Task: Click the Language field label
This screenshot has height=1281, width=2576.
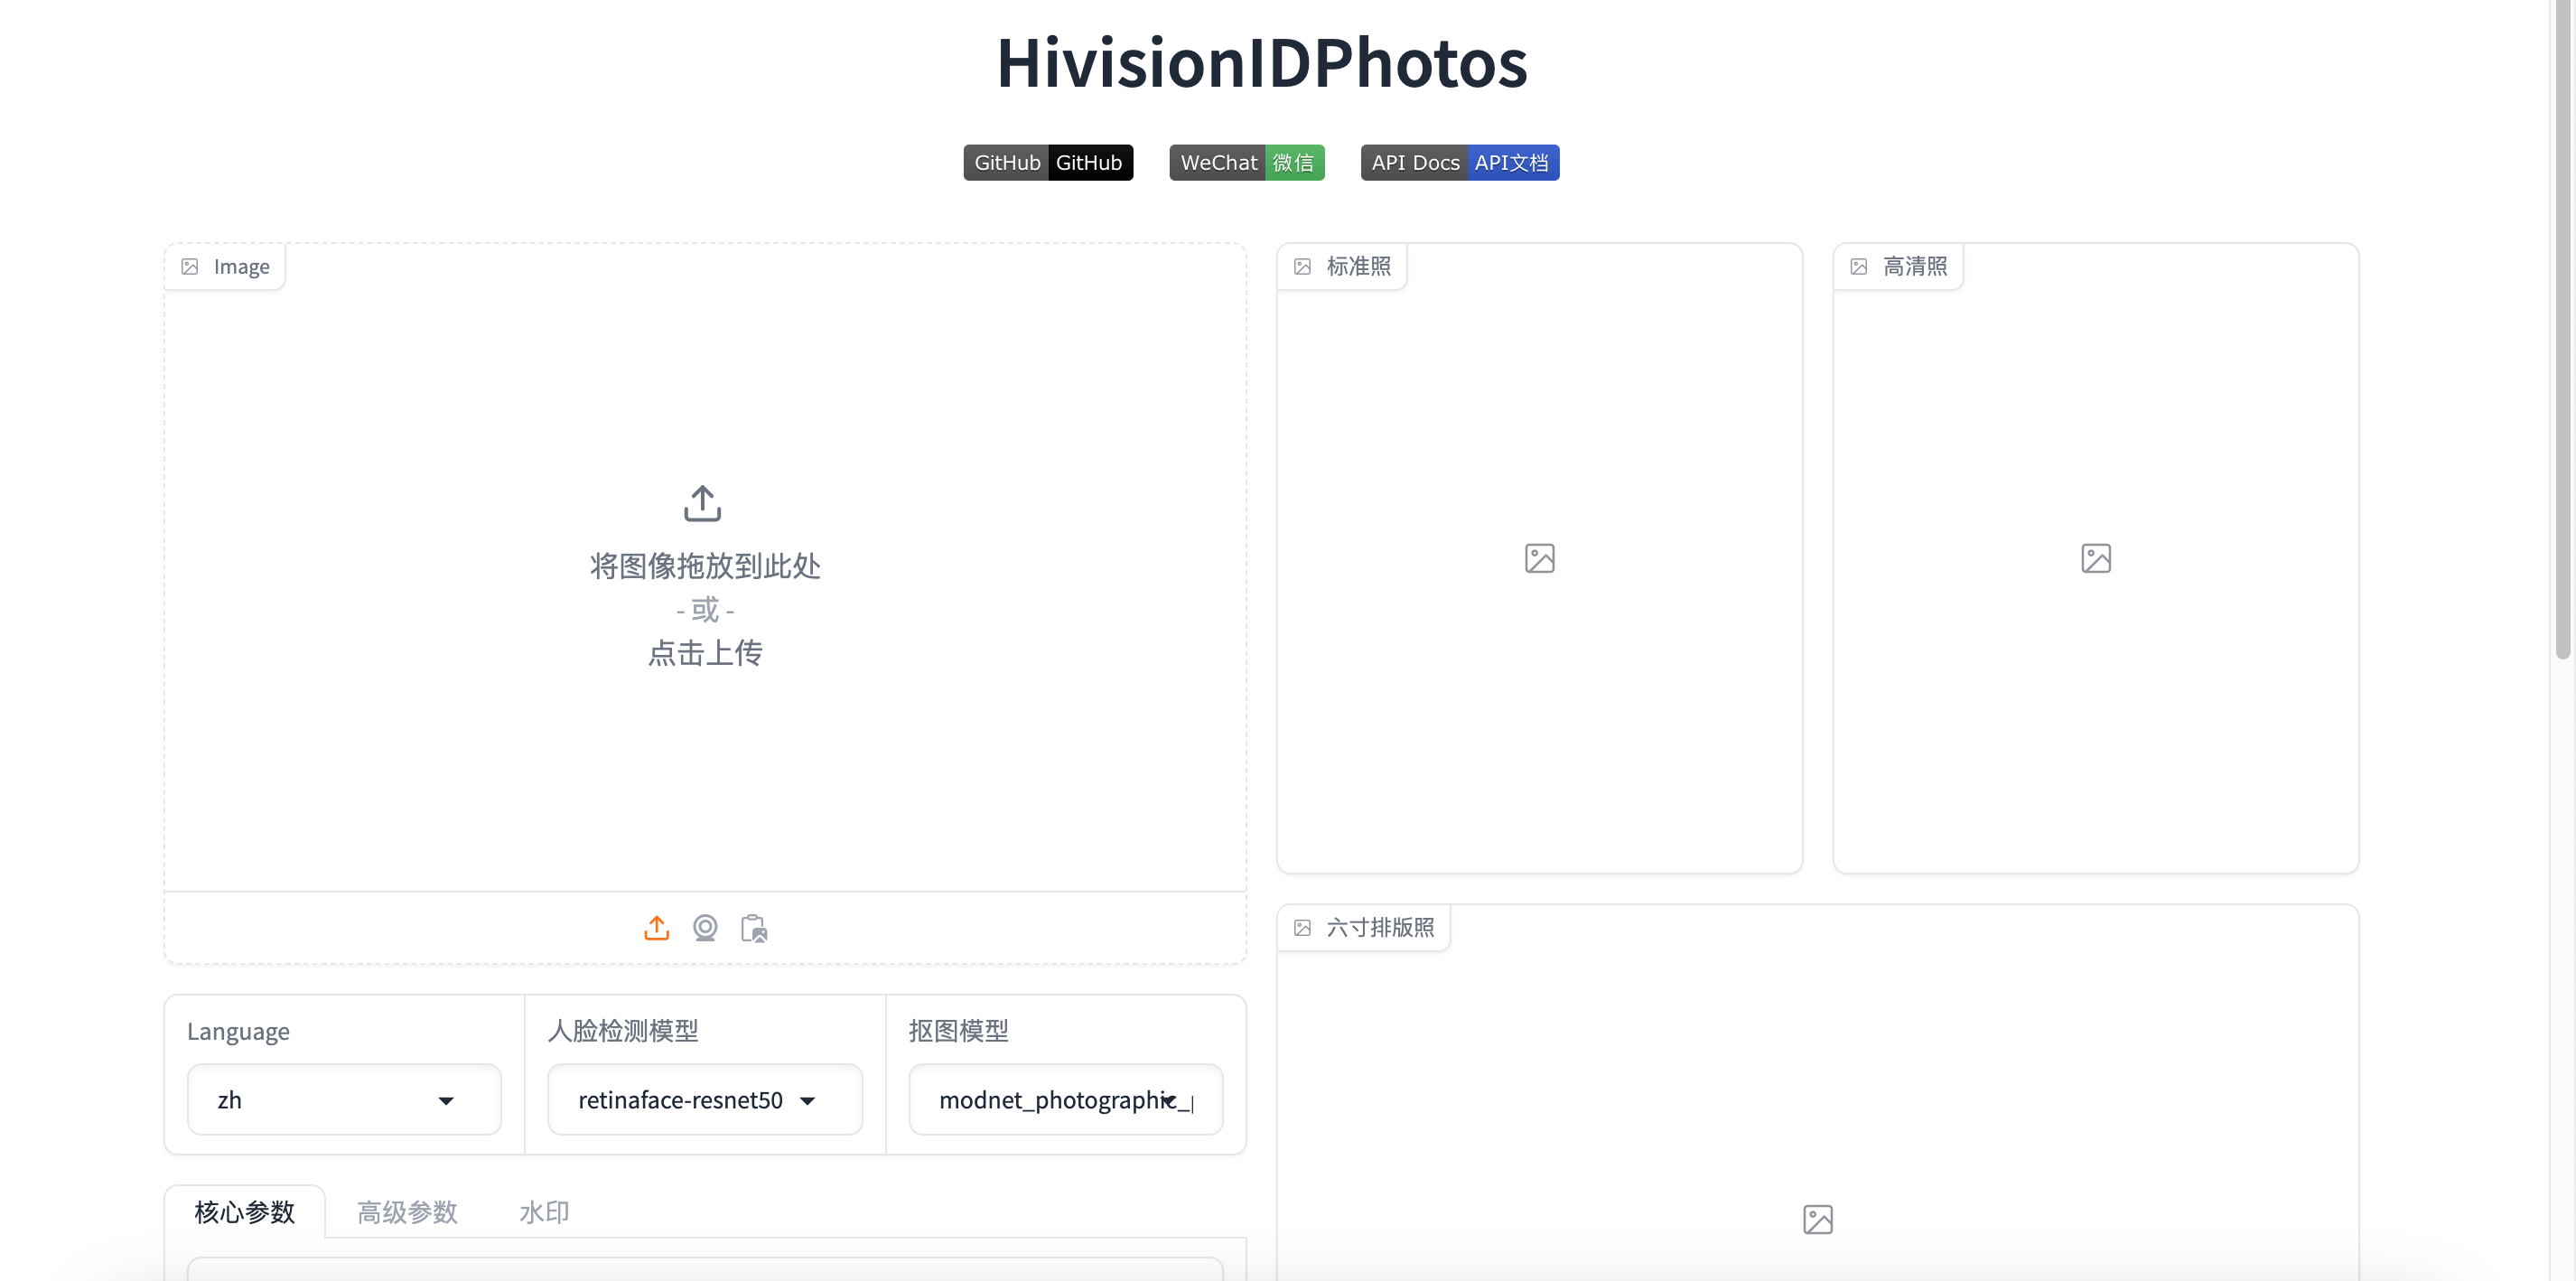Action: point(238,1031)
